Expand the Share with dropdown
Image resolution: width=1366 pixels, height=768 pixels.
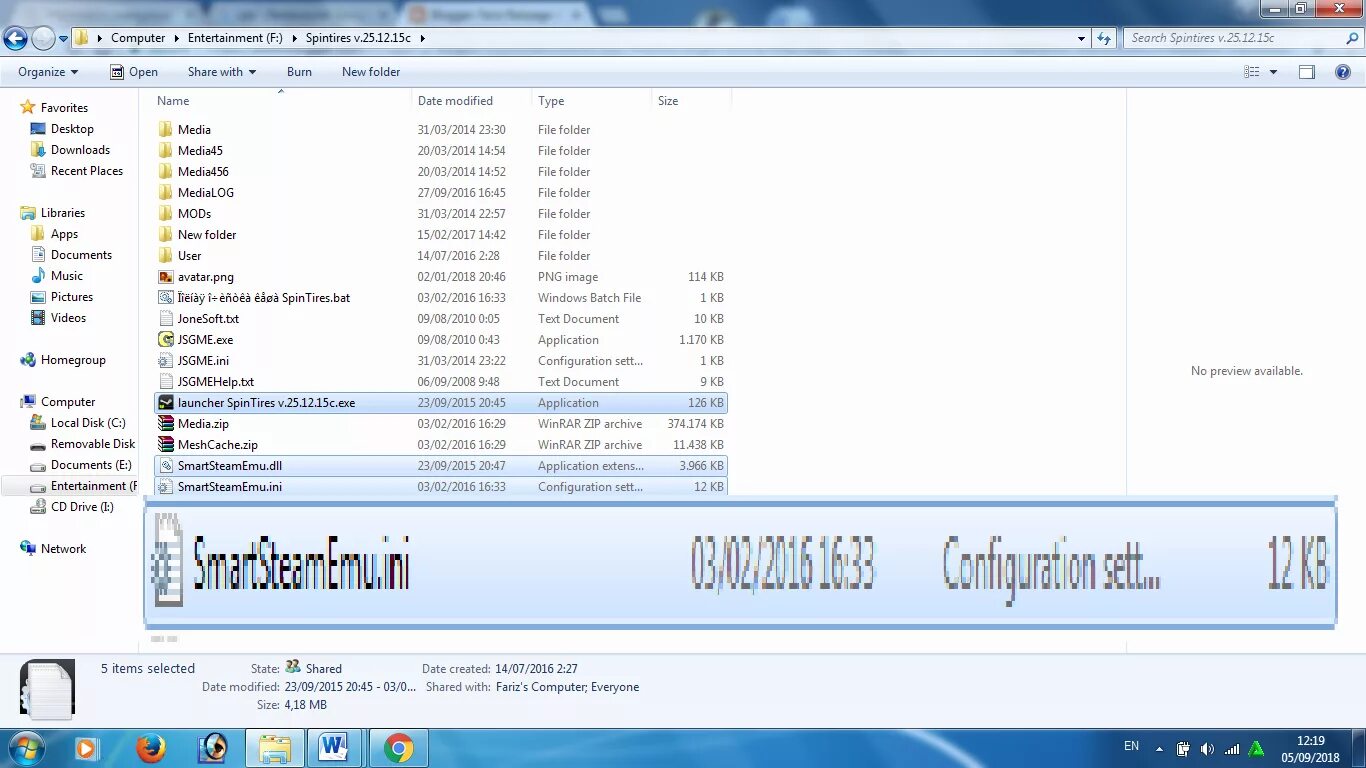(x=221, y=71)
